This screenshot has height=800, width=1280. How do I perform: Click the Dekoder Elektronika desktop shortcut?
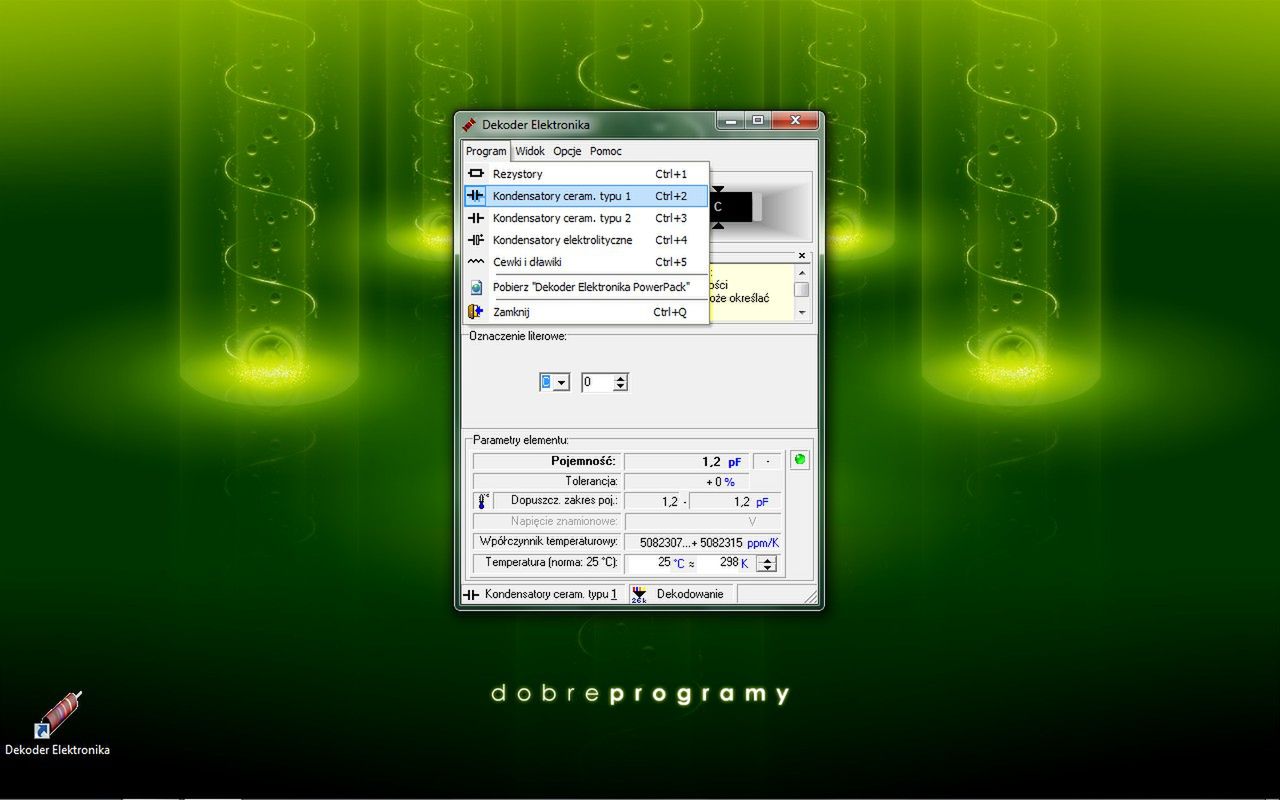tap(58, 723)
